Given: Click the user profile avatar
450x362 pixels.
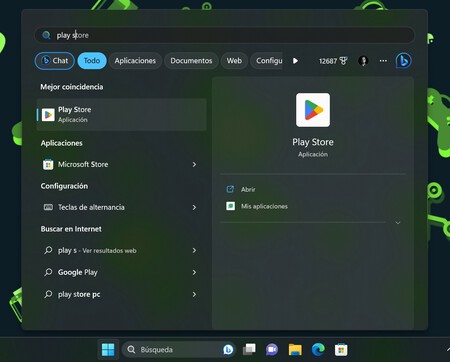Looking at the screenshot, I should [363, 61].
